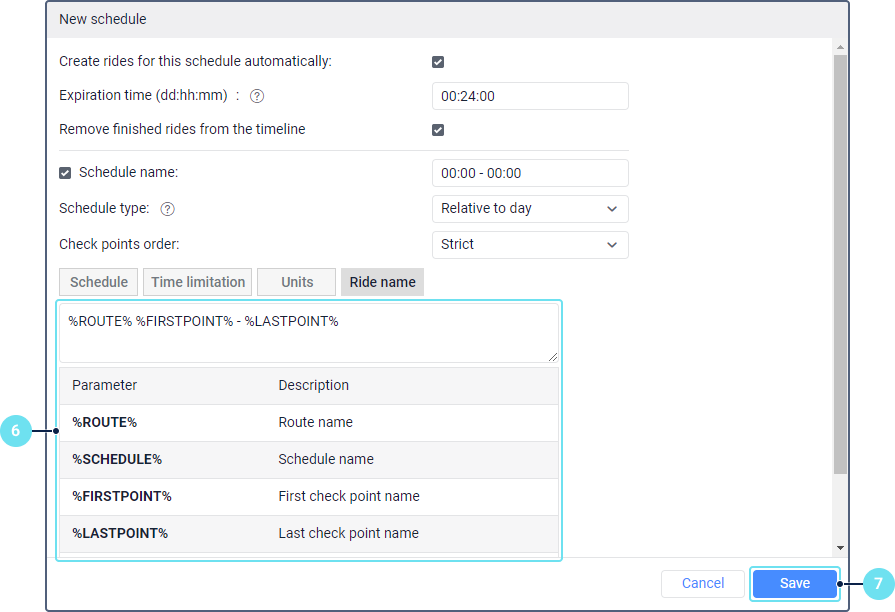Go to the Units tab
The width and height of the screenshot is (895, 612).
[297, 282]
